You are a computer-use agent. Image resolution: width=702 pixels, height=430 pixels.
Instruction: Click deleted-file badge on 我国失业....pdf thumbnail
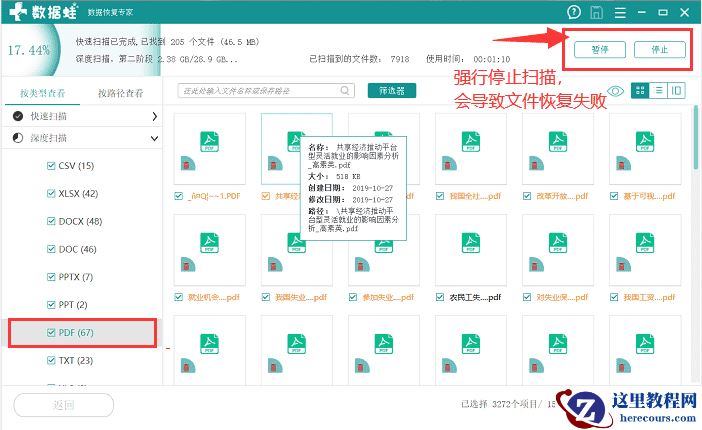275,265
